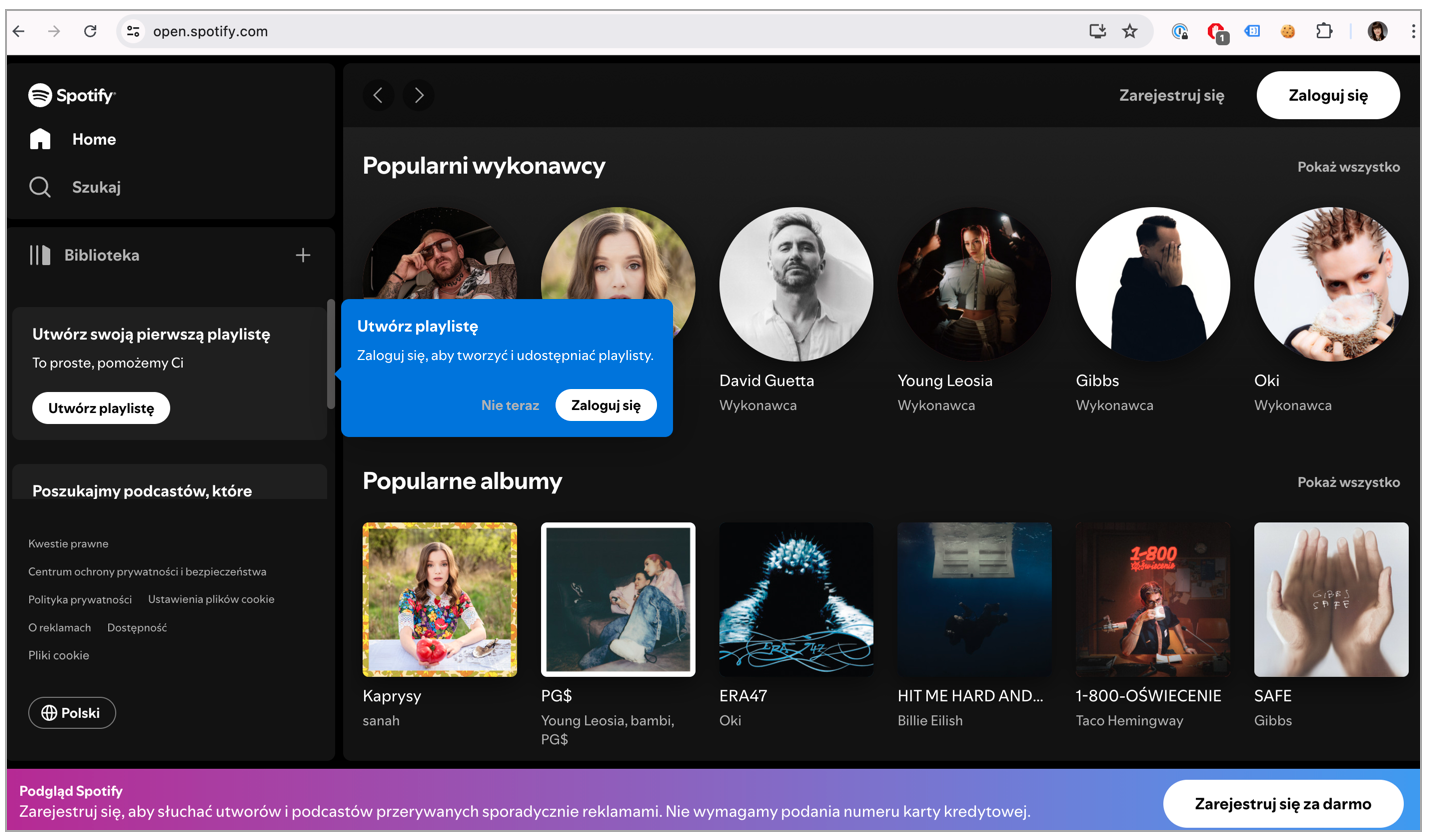Open search using the magnifier icon

pos(40,187)
